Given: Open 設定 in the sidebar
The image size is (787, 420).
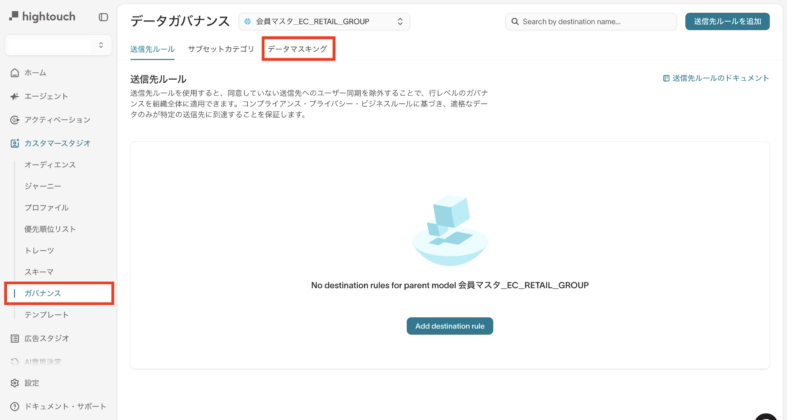Looking at the screenshot, I should pos(32,383).
